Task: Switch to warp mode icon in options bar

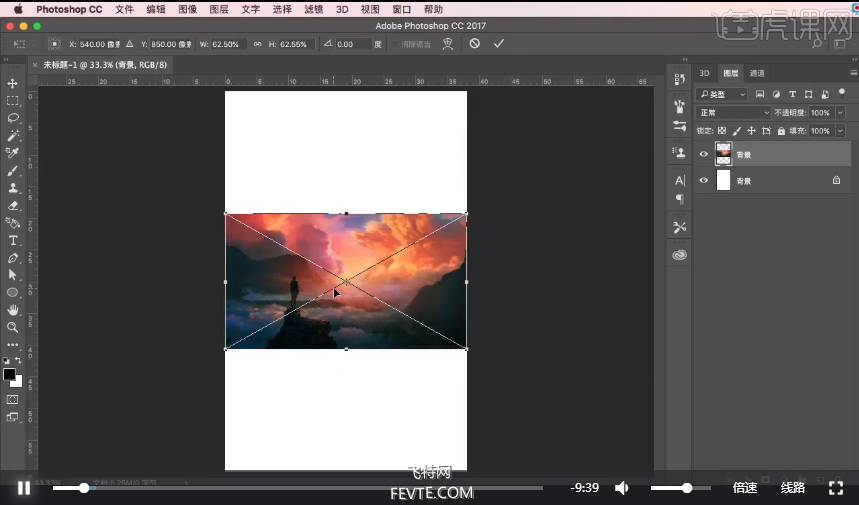Action: pos(448,44)
